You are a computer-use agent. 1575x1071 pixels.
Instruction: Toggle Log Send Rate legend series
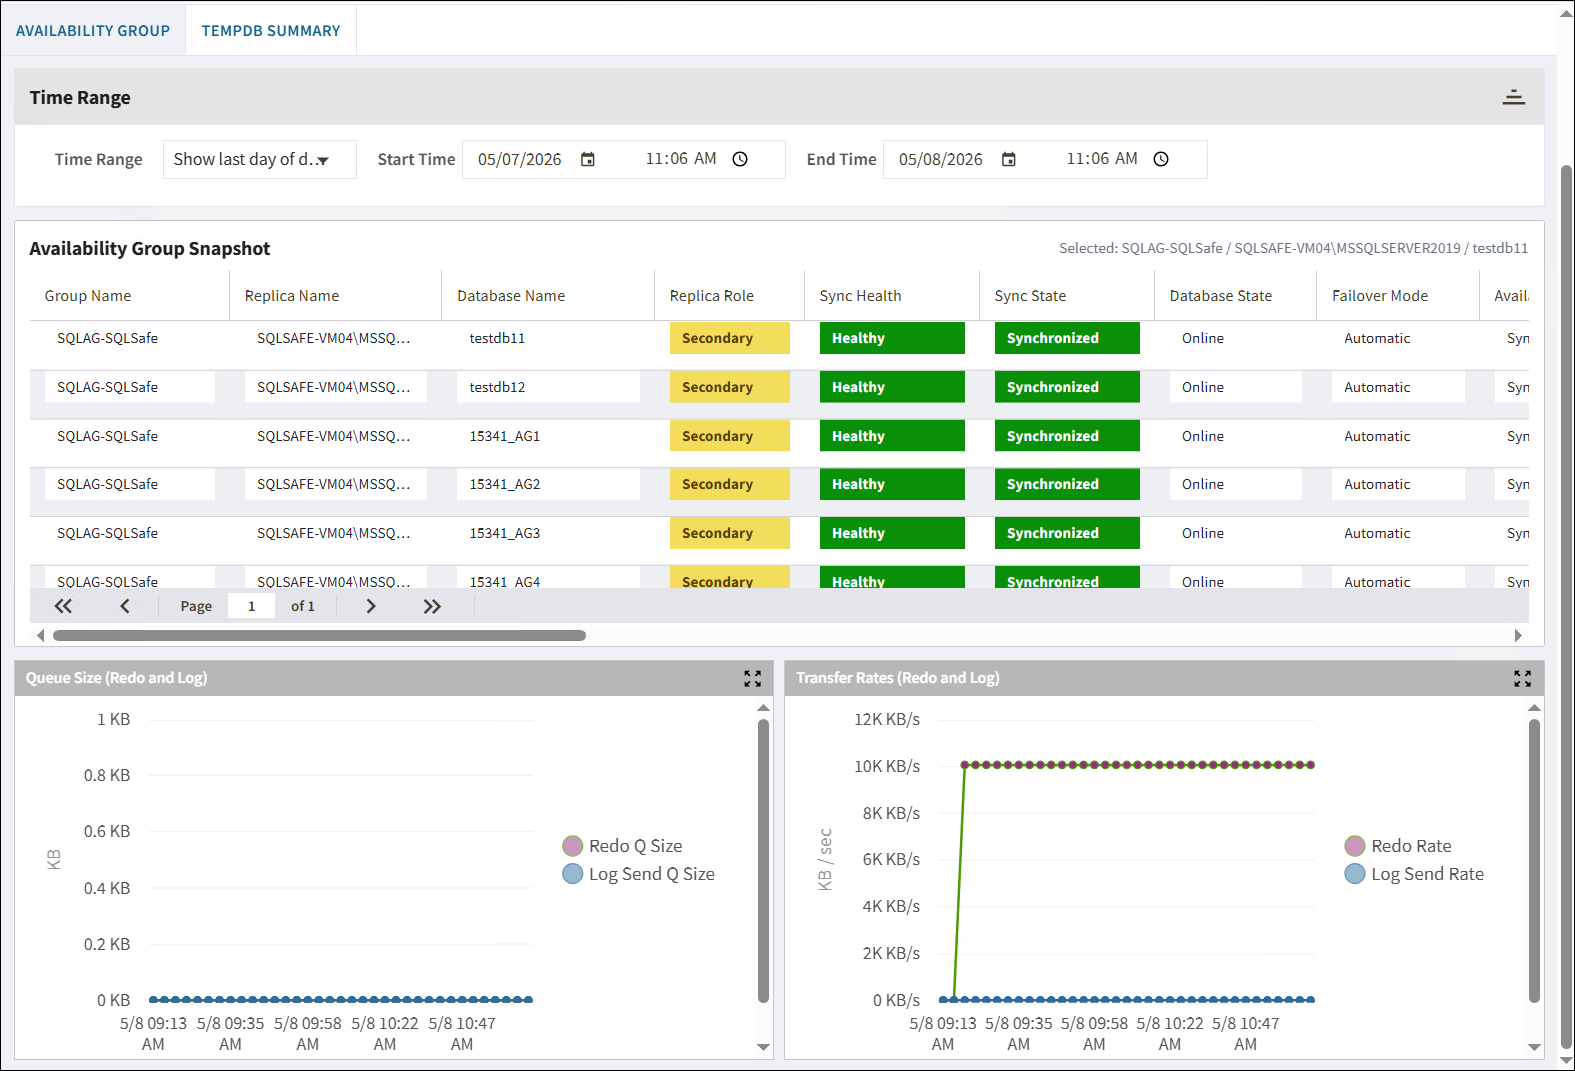point(1414,874)
